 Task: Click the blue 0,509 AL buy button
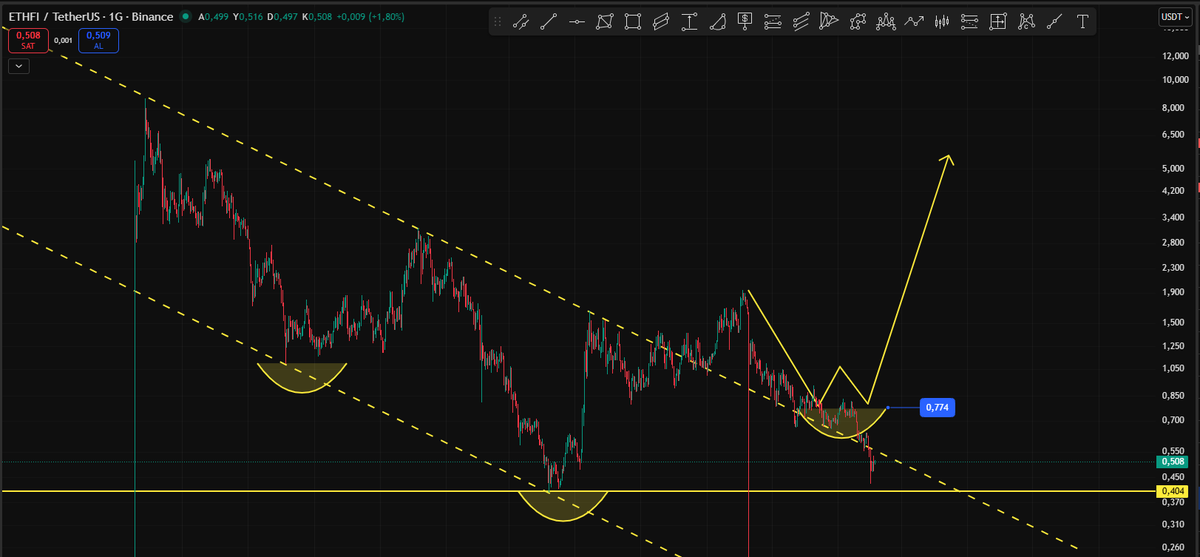pyautogui.click(x=99, y=40)
